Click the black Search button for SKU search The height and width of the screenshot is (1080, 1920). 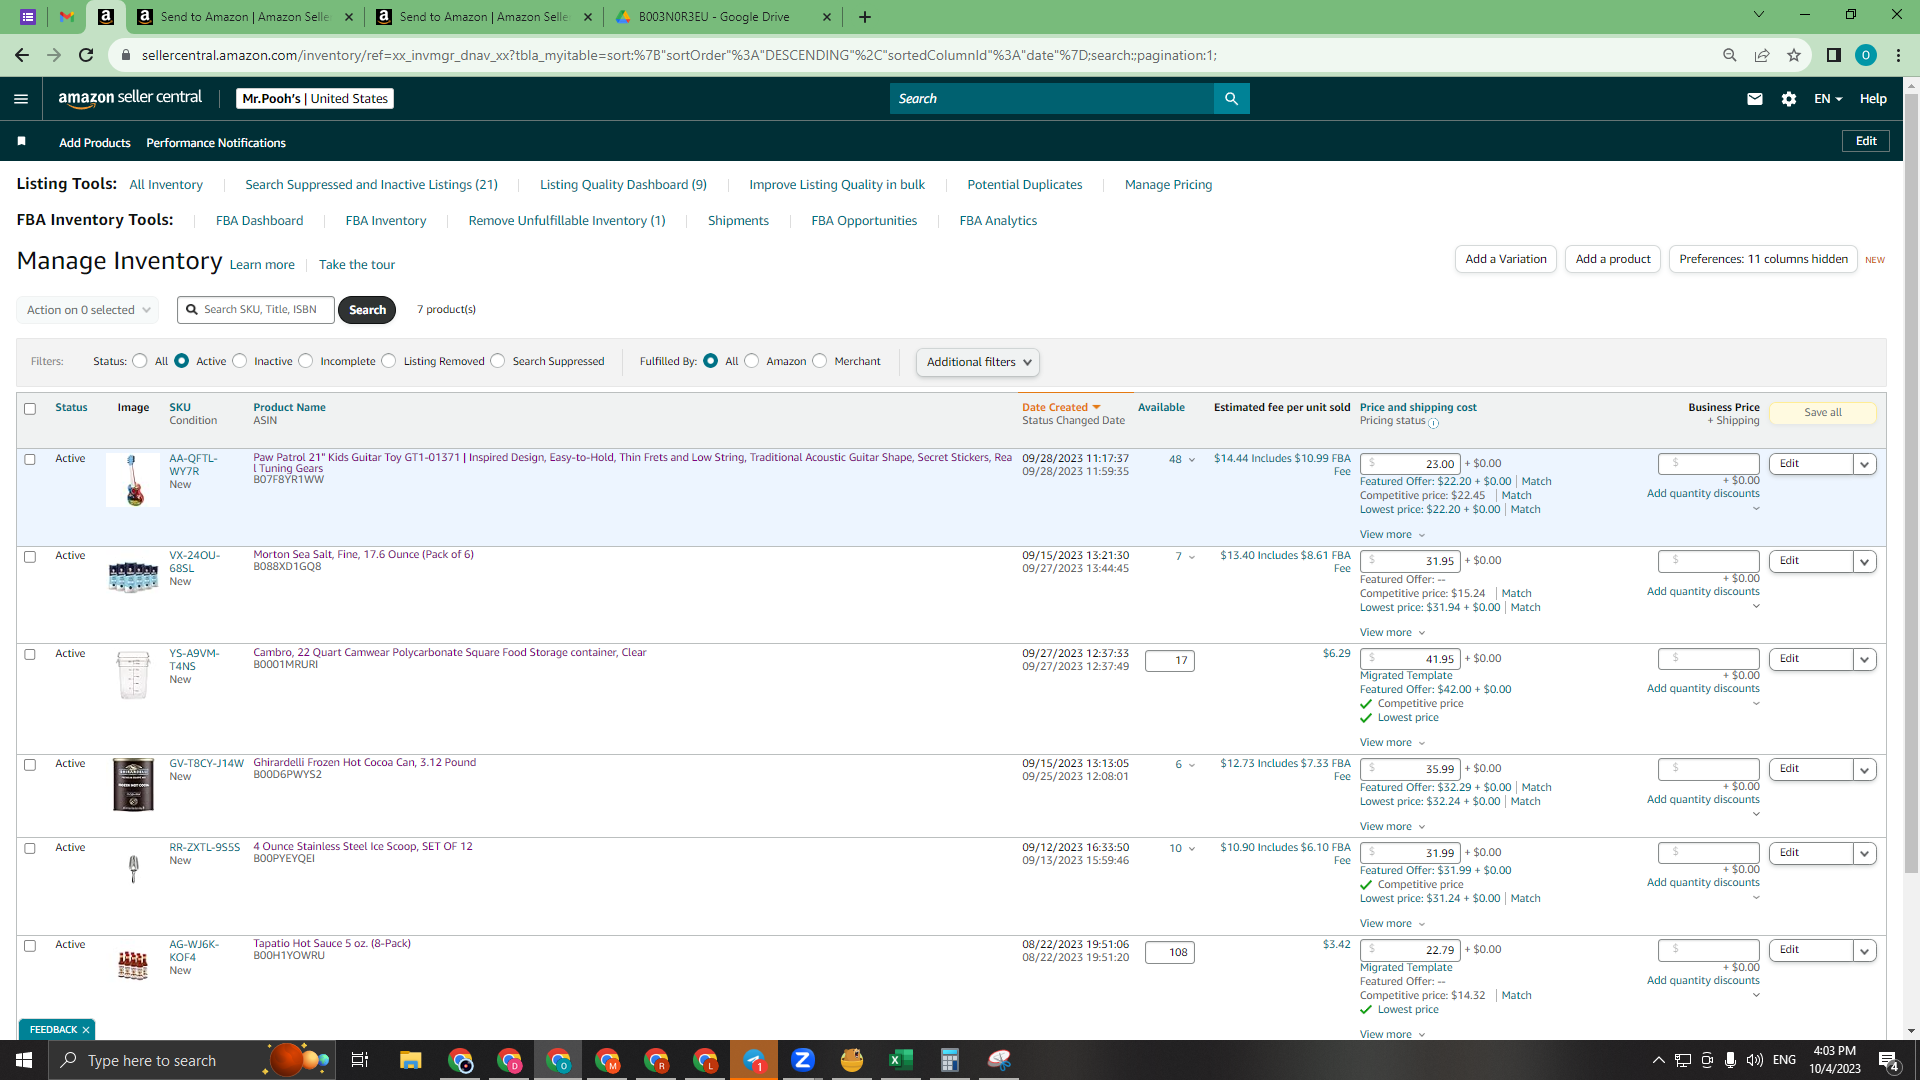367,310
